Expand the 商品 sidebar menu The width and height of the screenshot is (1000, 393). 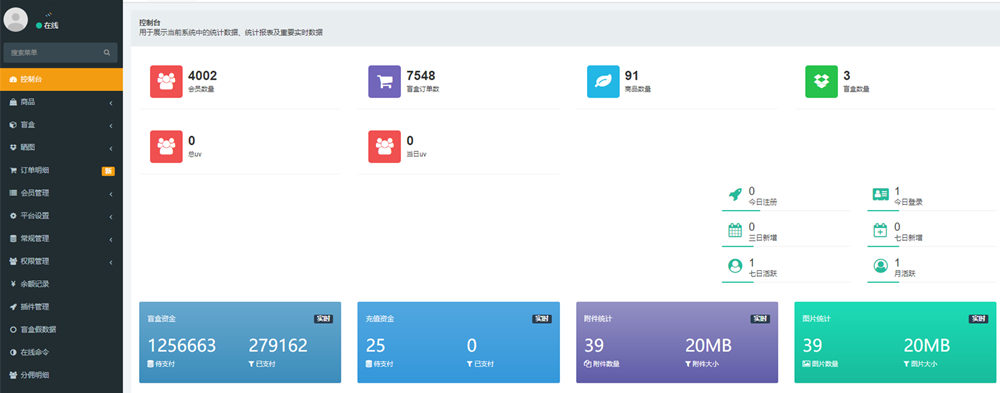61,102
